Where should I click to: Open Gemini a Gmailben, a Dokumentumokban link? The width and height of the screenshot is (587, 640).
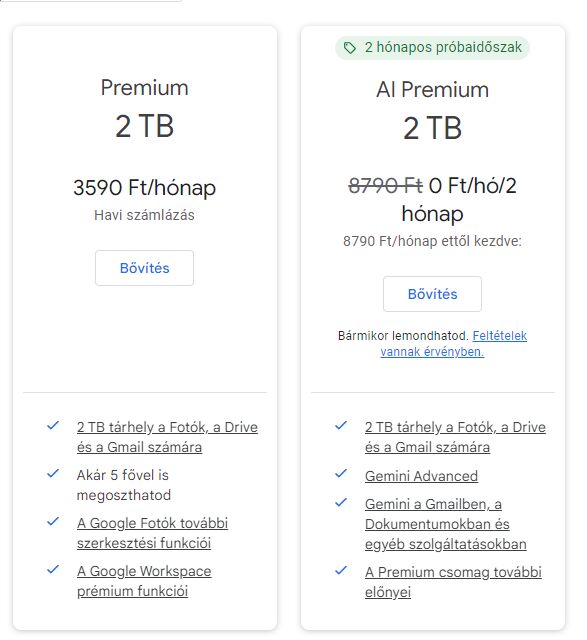[x=446, y=524]
